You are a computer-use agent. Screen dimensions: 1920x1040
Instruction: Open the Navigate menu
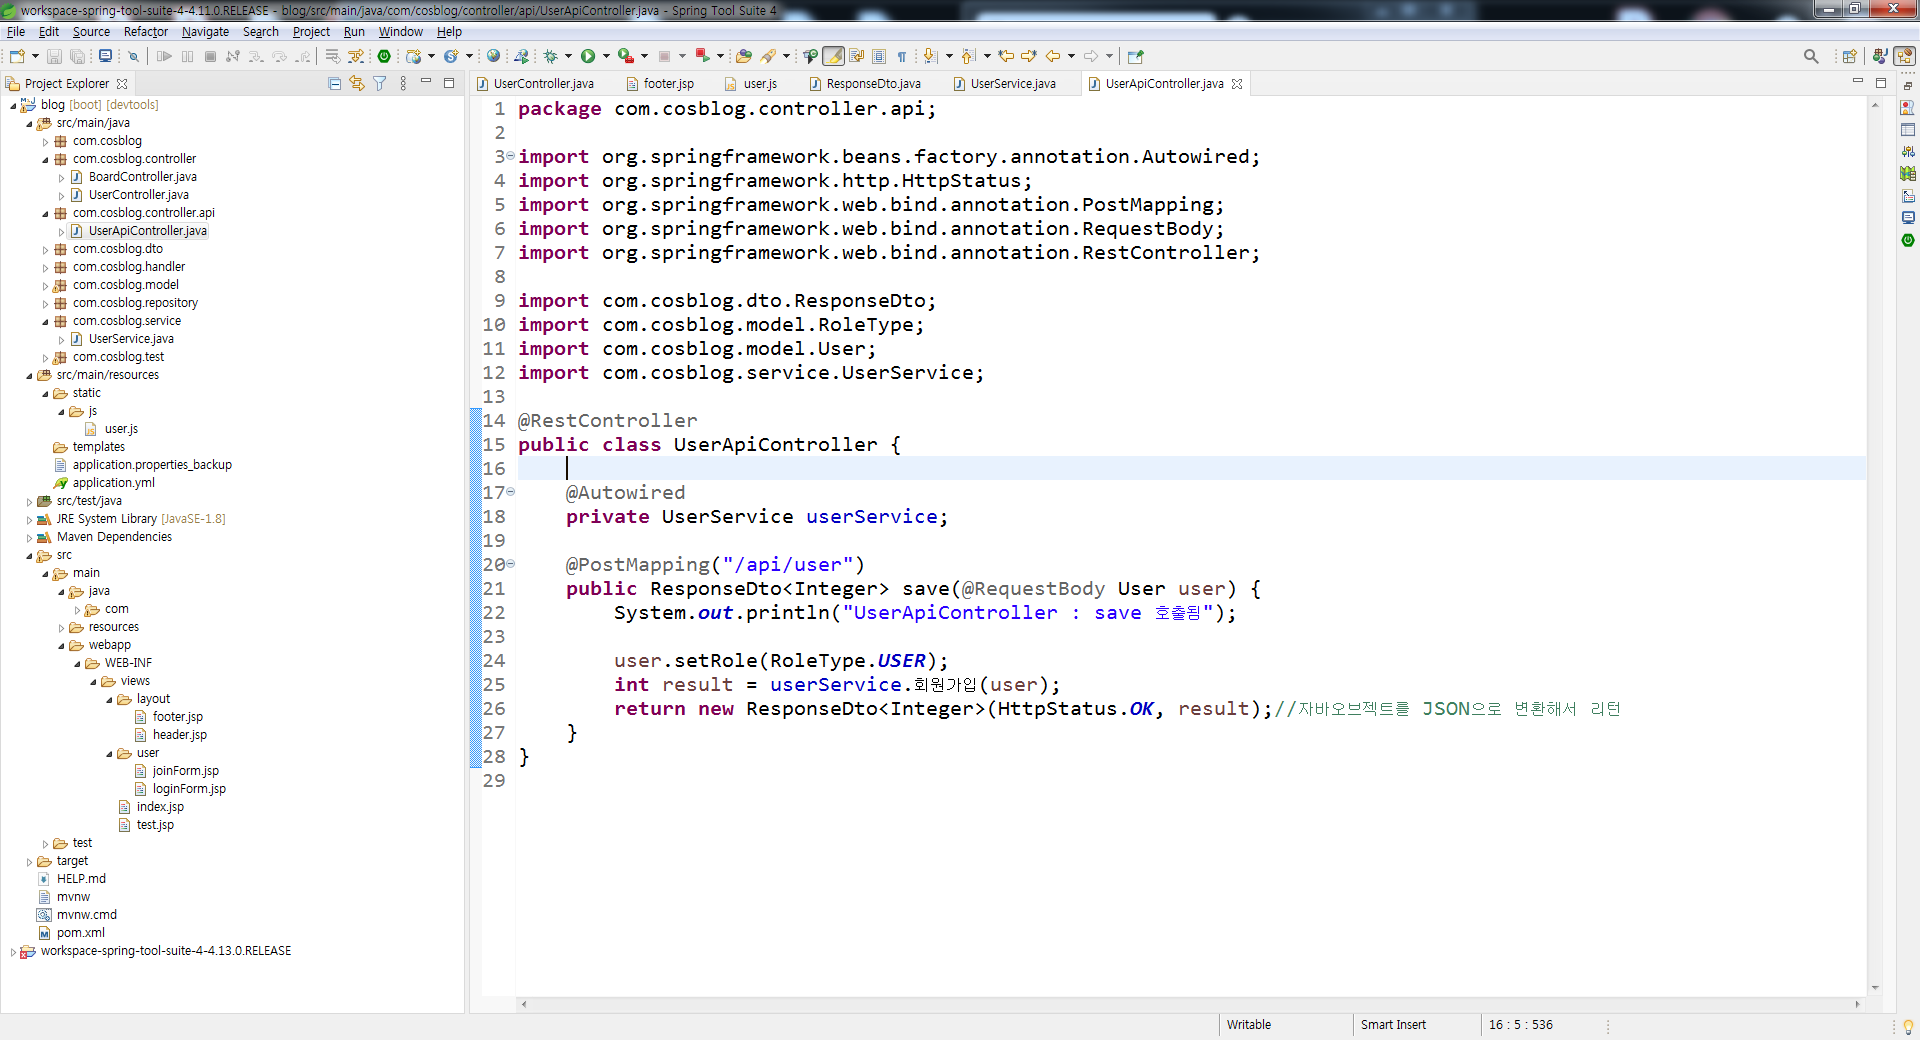[205, 32]
